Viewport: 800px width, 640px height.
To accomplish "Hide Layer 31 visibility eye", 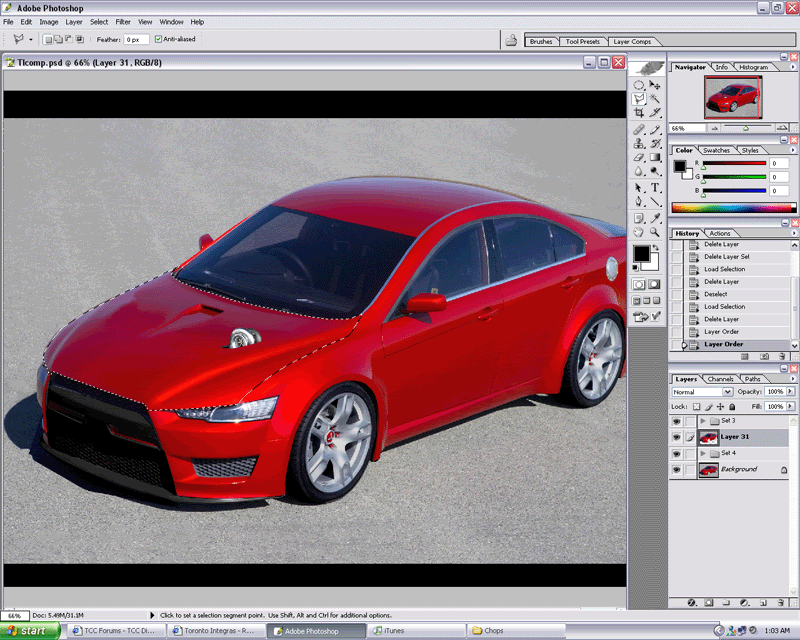I will pyautogui.click(x=677, y=438).
